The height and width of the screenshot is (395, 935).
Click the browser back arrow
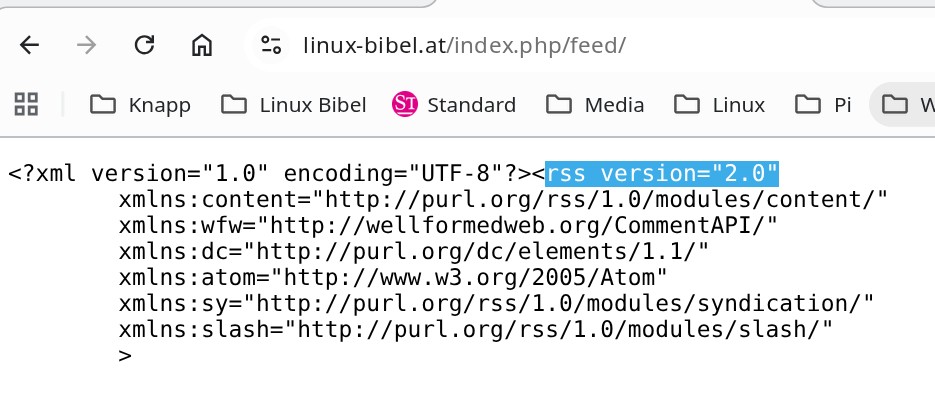tap(29, 45)
